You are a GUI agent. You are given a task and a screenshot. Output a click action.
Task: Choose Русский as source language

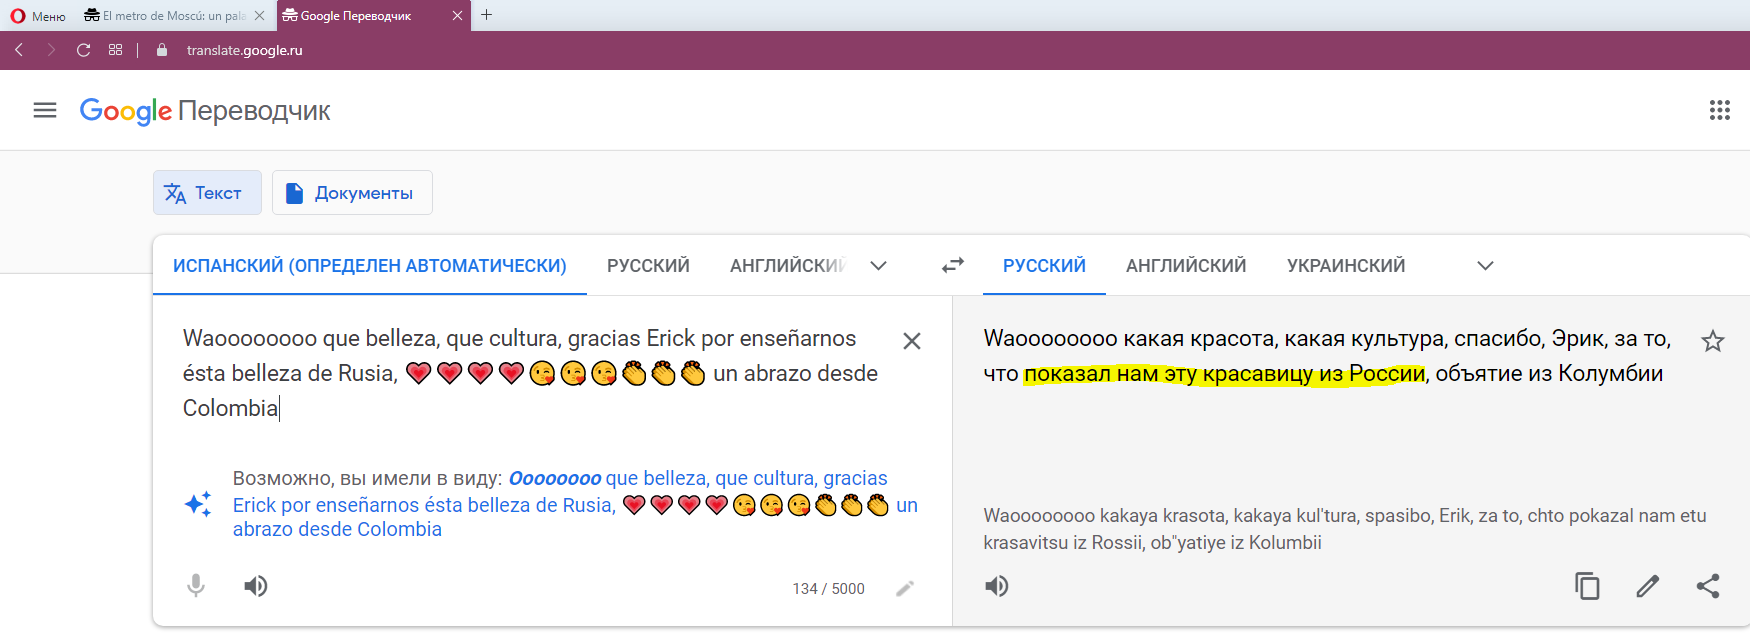pyautogui.click(x=648, y=266)
